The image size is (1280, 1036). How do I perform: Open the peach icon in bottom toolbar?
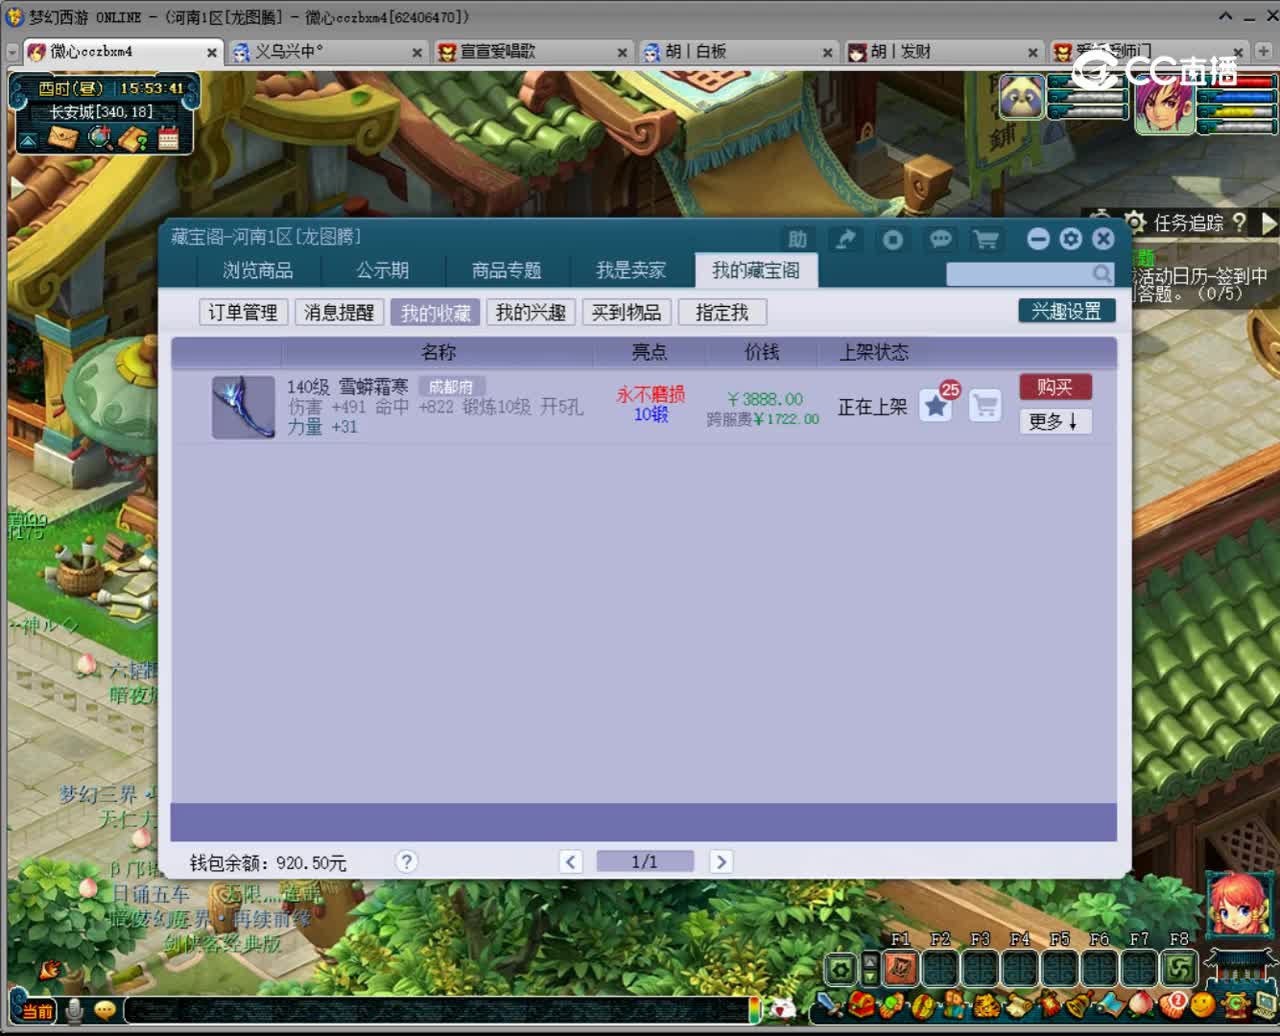click(1141, 1004)
